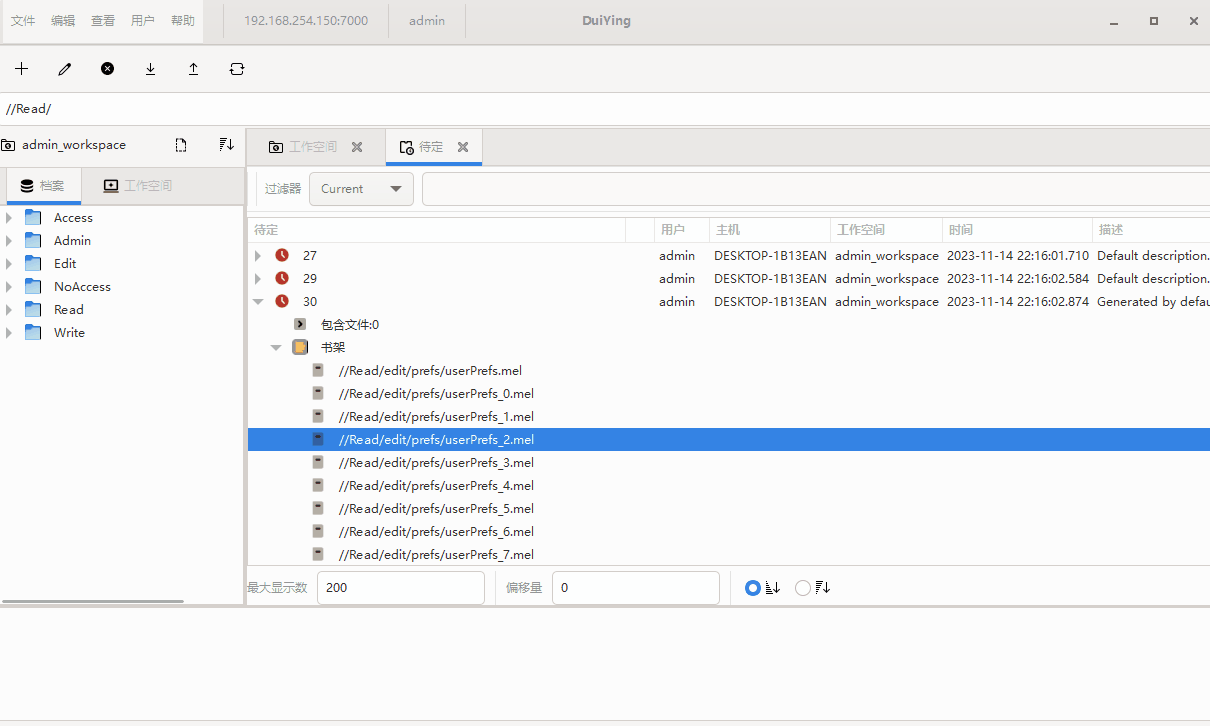The width and height of the screenshot is (1210, 726).
Task: Click the sort icon beside admin_workspace
Action: pos(226,145)
